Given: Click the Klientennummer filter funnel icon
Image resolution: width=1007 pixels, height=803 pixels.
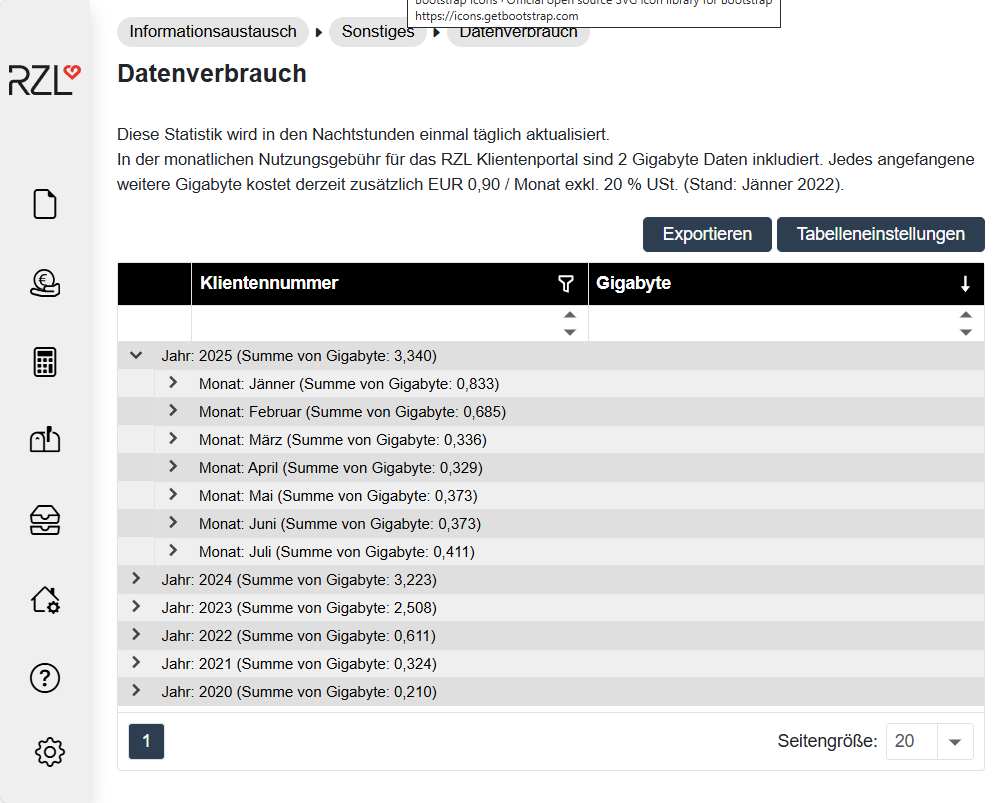Looking at the screenshot, I should click(566, 284).
